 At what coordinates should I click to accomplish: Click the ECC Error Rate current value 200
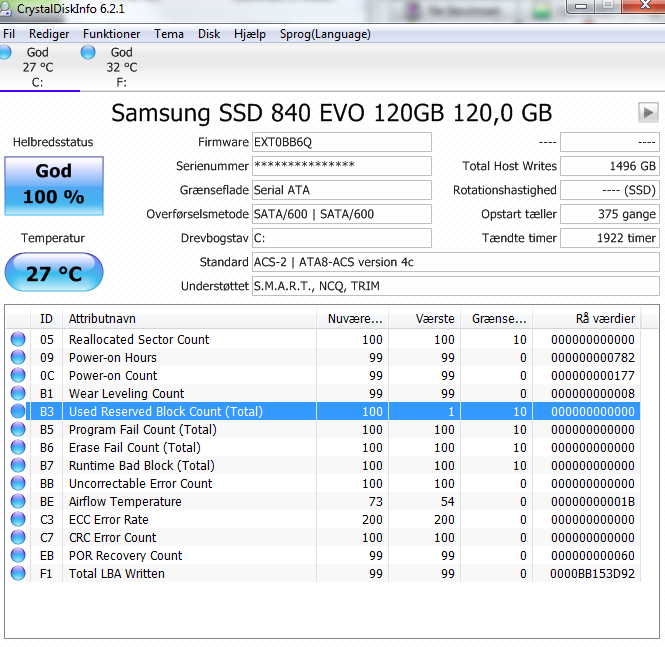tap(372, 519)
